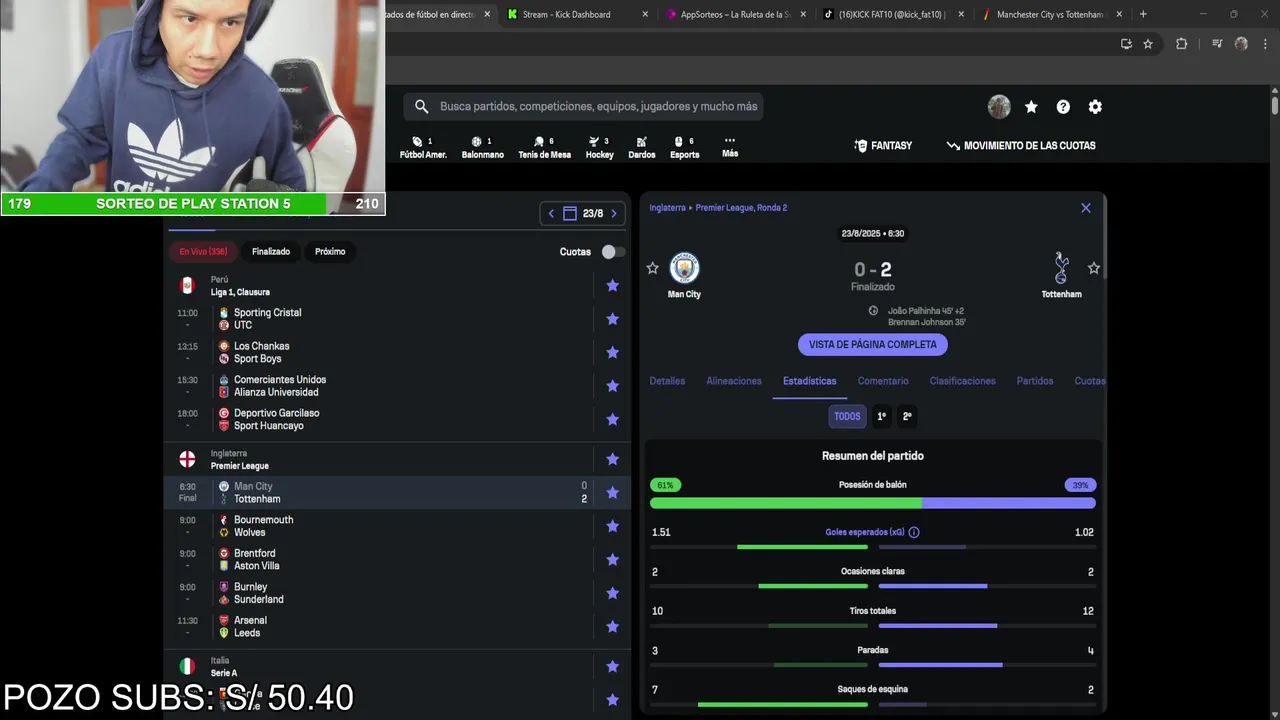Screen dimensions: 1280x720
Task: Click the search bar for matches
Action: (x=584, y=106)
